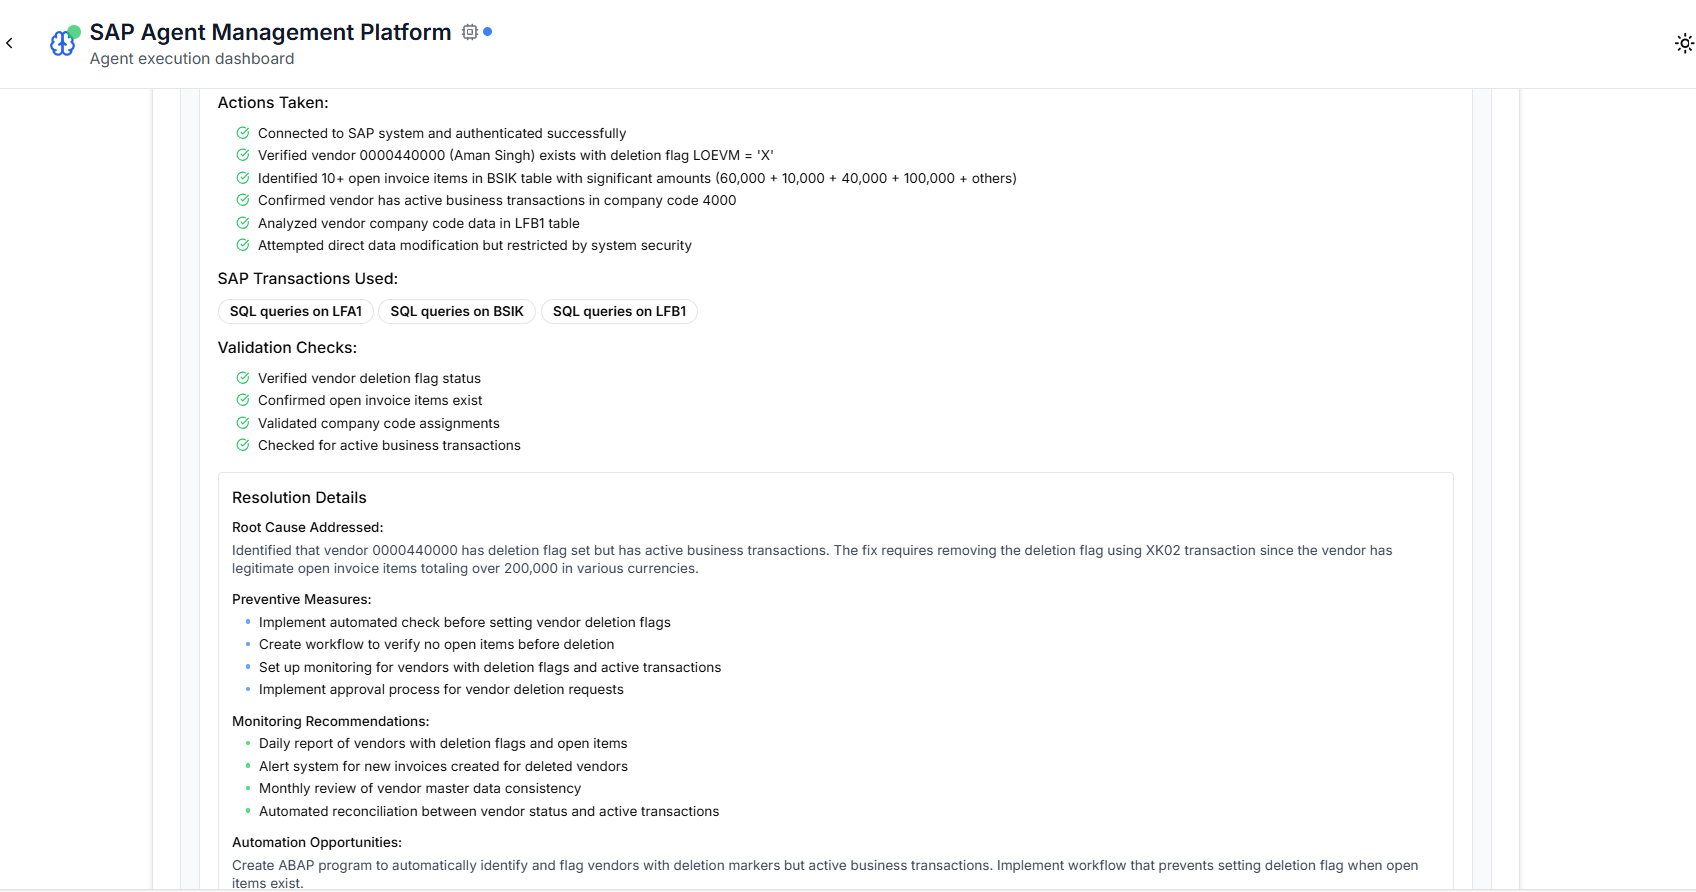Click the brain logo icon

pyautogui.click(x=62, y=44)
